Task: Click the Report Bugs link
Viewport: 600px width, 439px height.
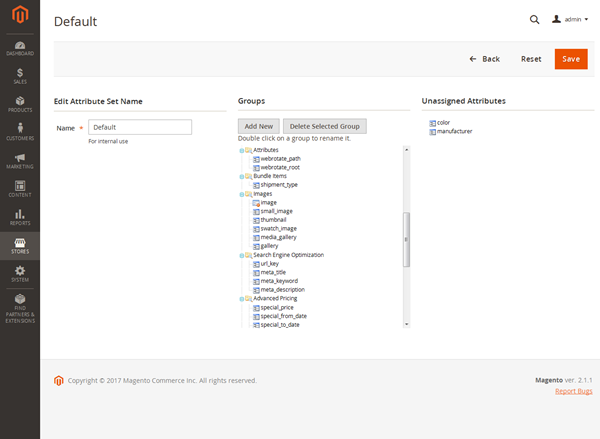Action: pyautogui.click(x=574, y=391)
